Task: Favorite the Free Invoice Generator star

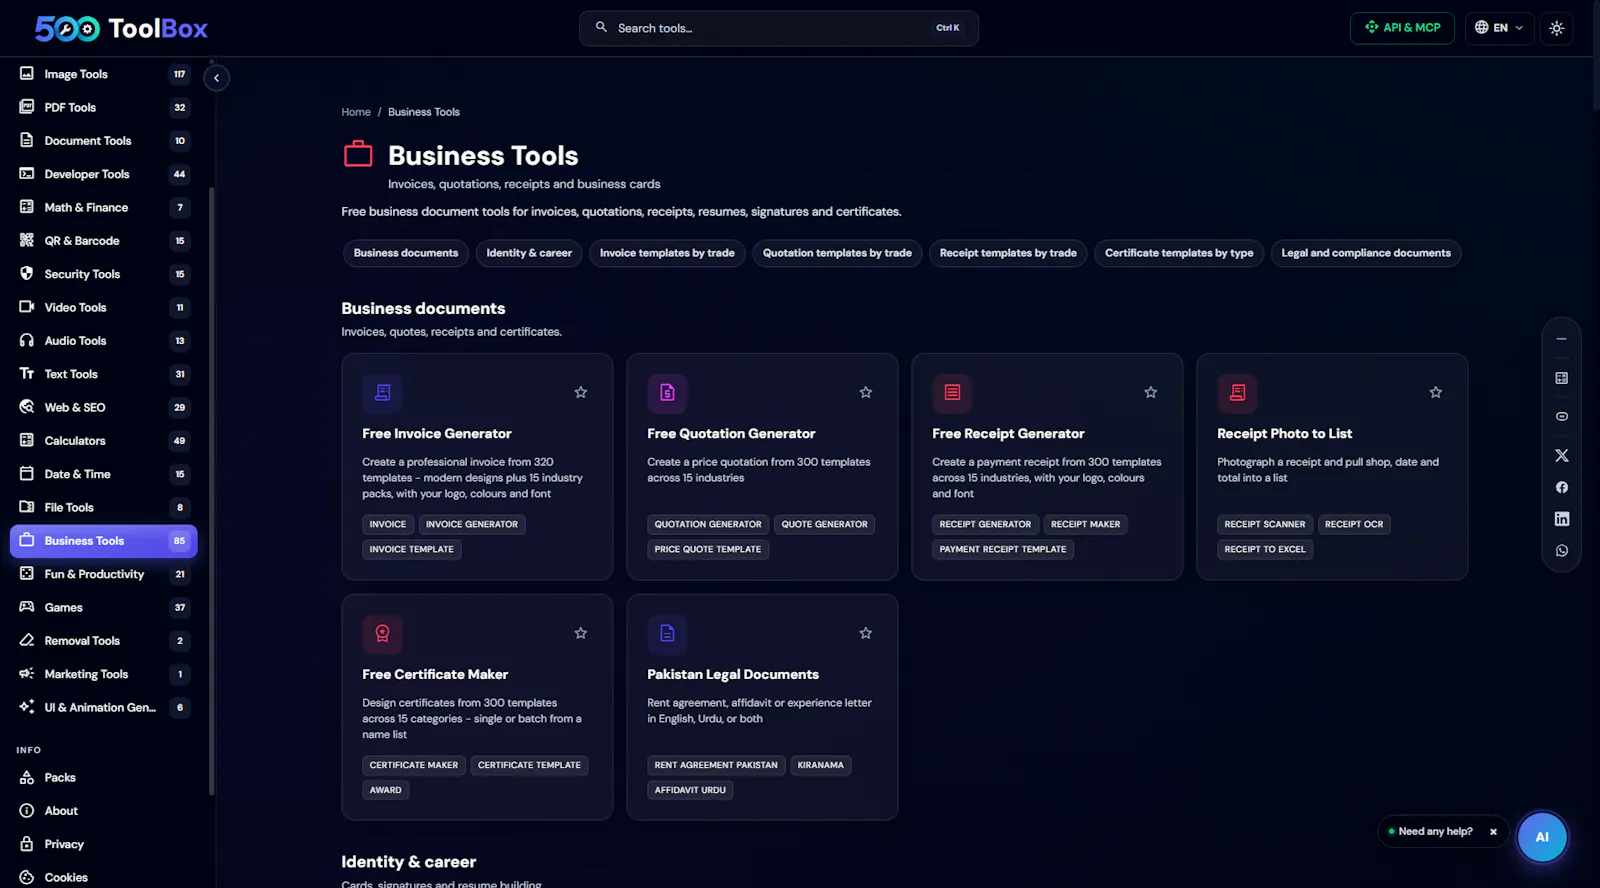Action: coord(581,392)
